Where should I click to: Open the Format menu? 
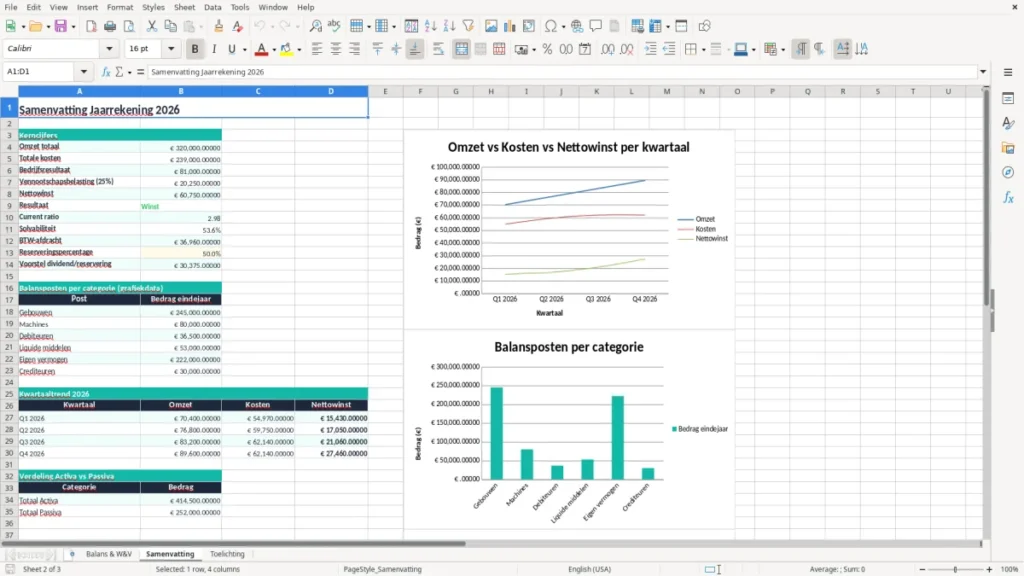(120, 7)
